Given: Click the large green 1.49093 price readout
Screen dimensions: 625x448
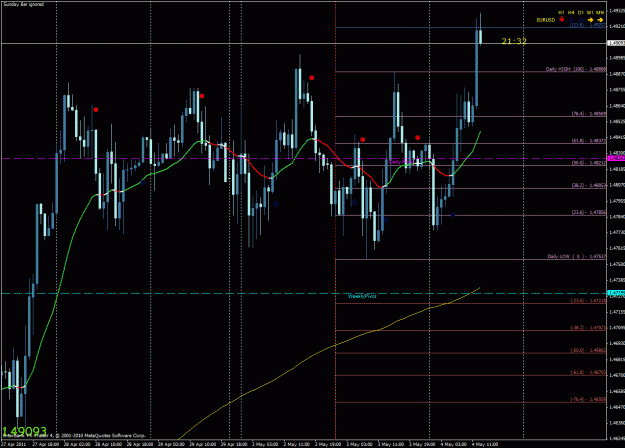Looking at the screenshot, I should point(24,431).
